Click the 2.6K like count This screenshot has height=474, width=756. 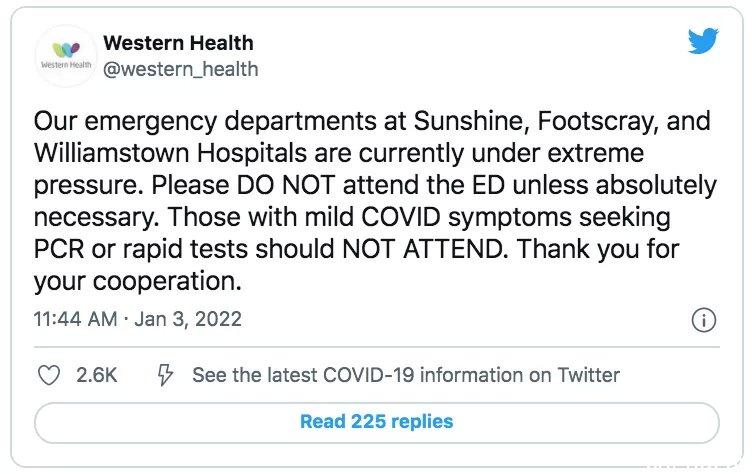coord(96,375)
